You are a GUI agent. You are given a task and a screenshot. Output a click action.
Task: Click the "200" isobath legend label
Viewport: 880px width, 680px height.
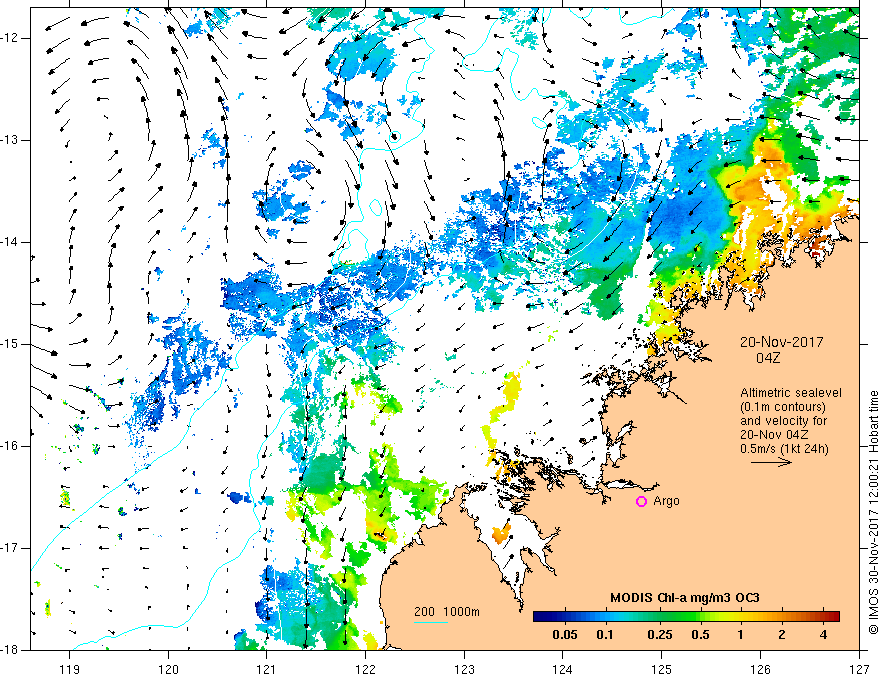pos(424,612)
